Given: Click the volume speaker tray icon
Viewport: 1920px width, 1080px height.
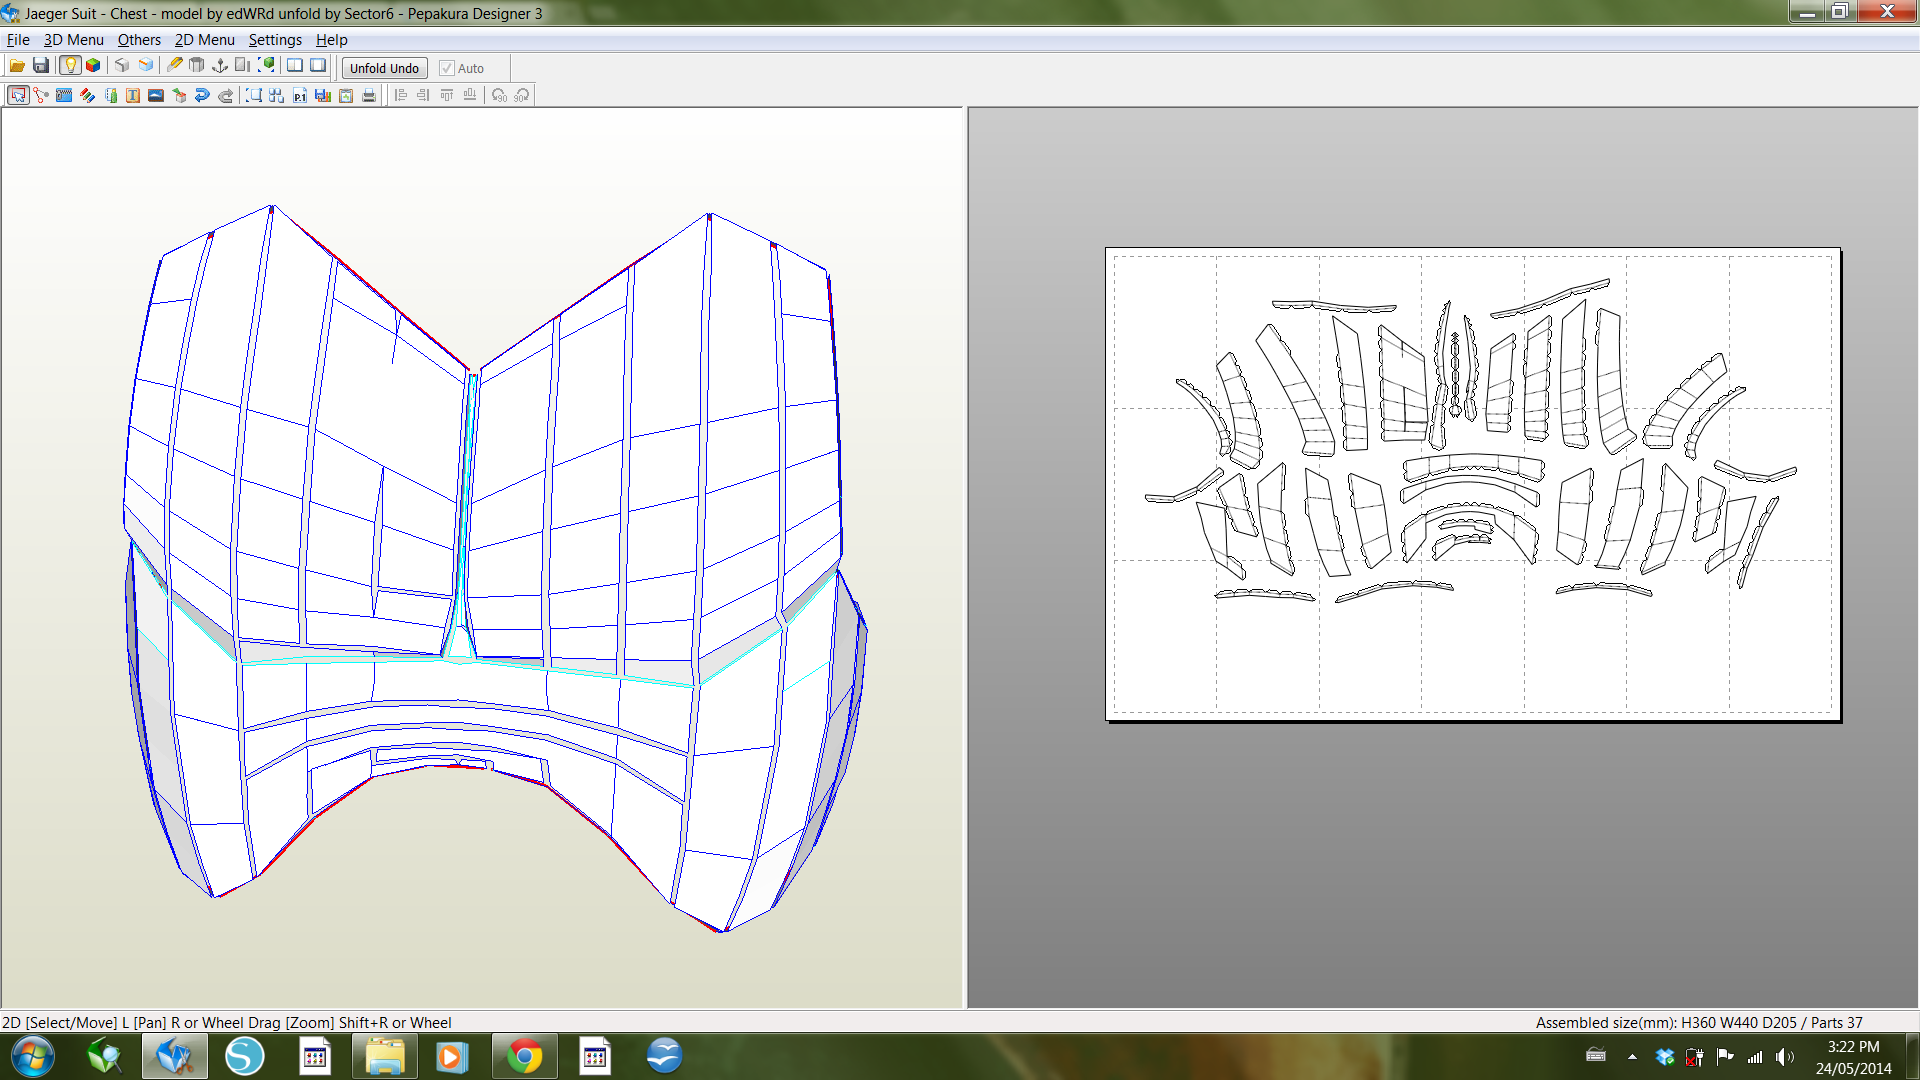Looking at the screenshot, I should 1785,1056.
